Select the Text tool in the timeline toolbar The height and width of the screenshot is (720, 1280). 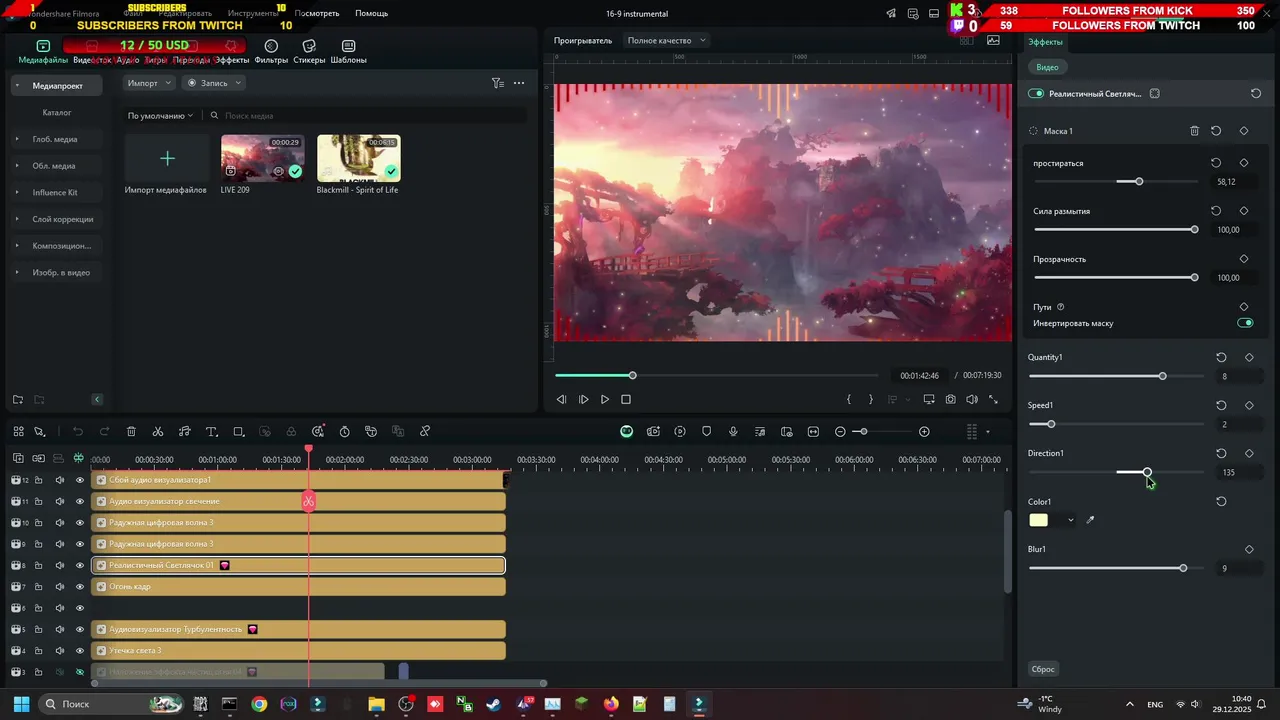211,432
